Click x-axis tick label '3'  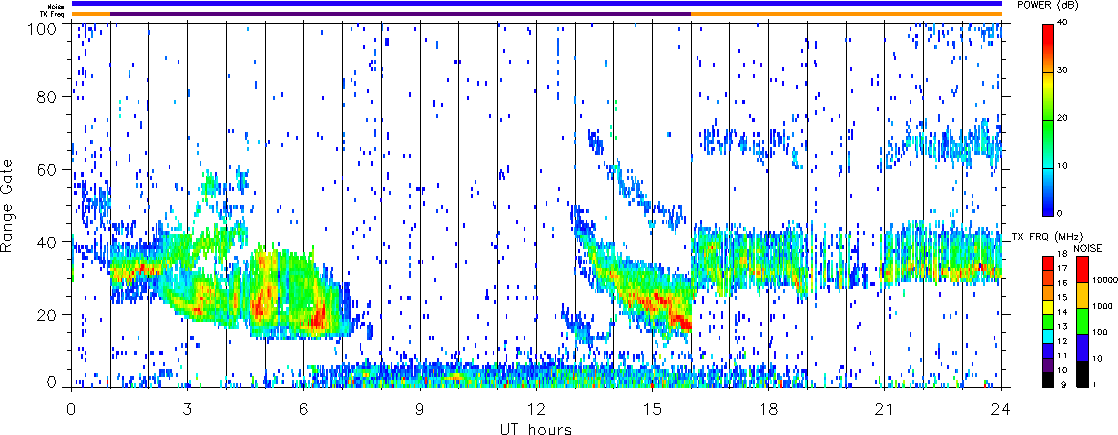click(x=187, y=408)
